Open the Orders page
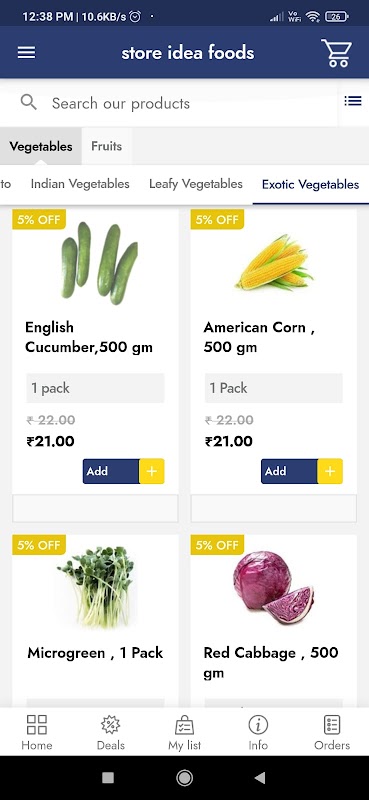 pos(332,732)
